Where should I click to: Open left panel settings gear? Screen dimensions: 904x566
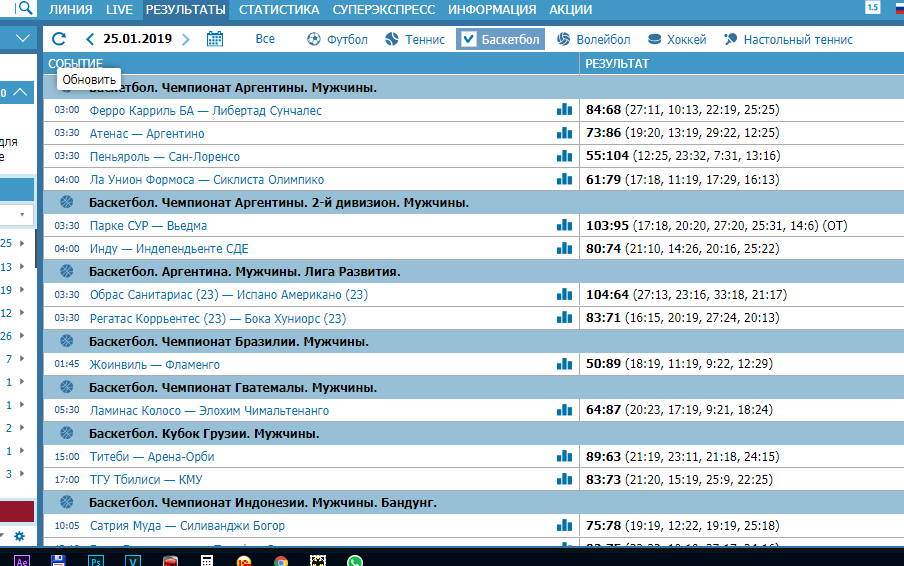pos(19,536)
